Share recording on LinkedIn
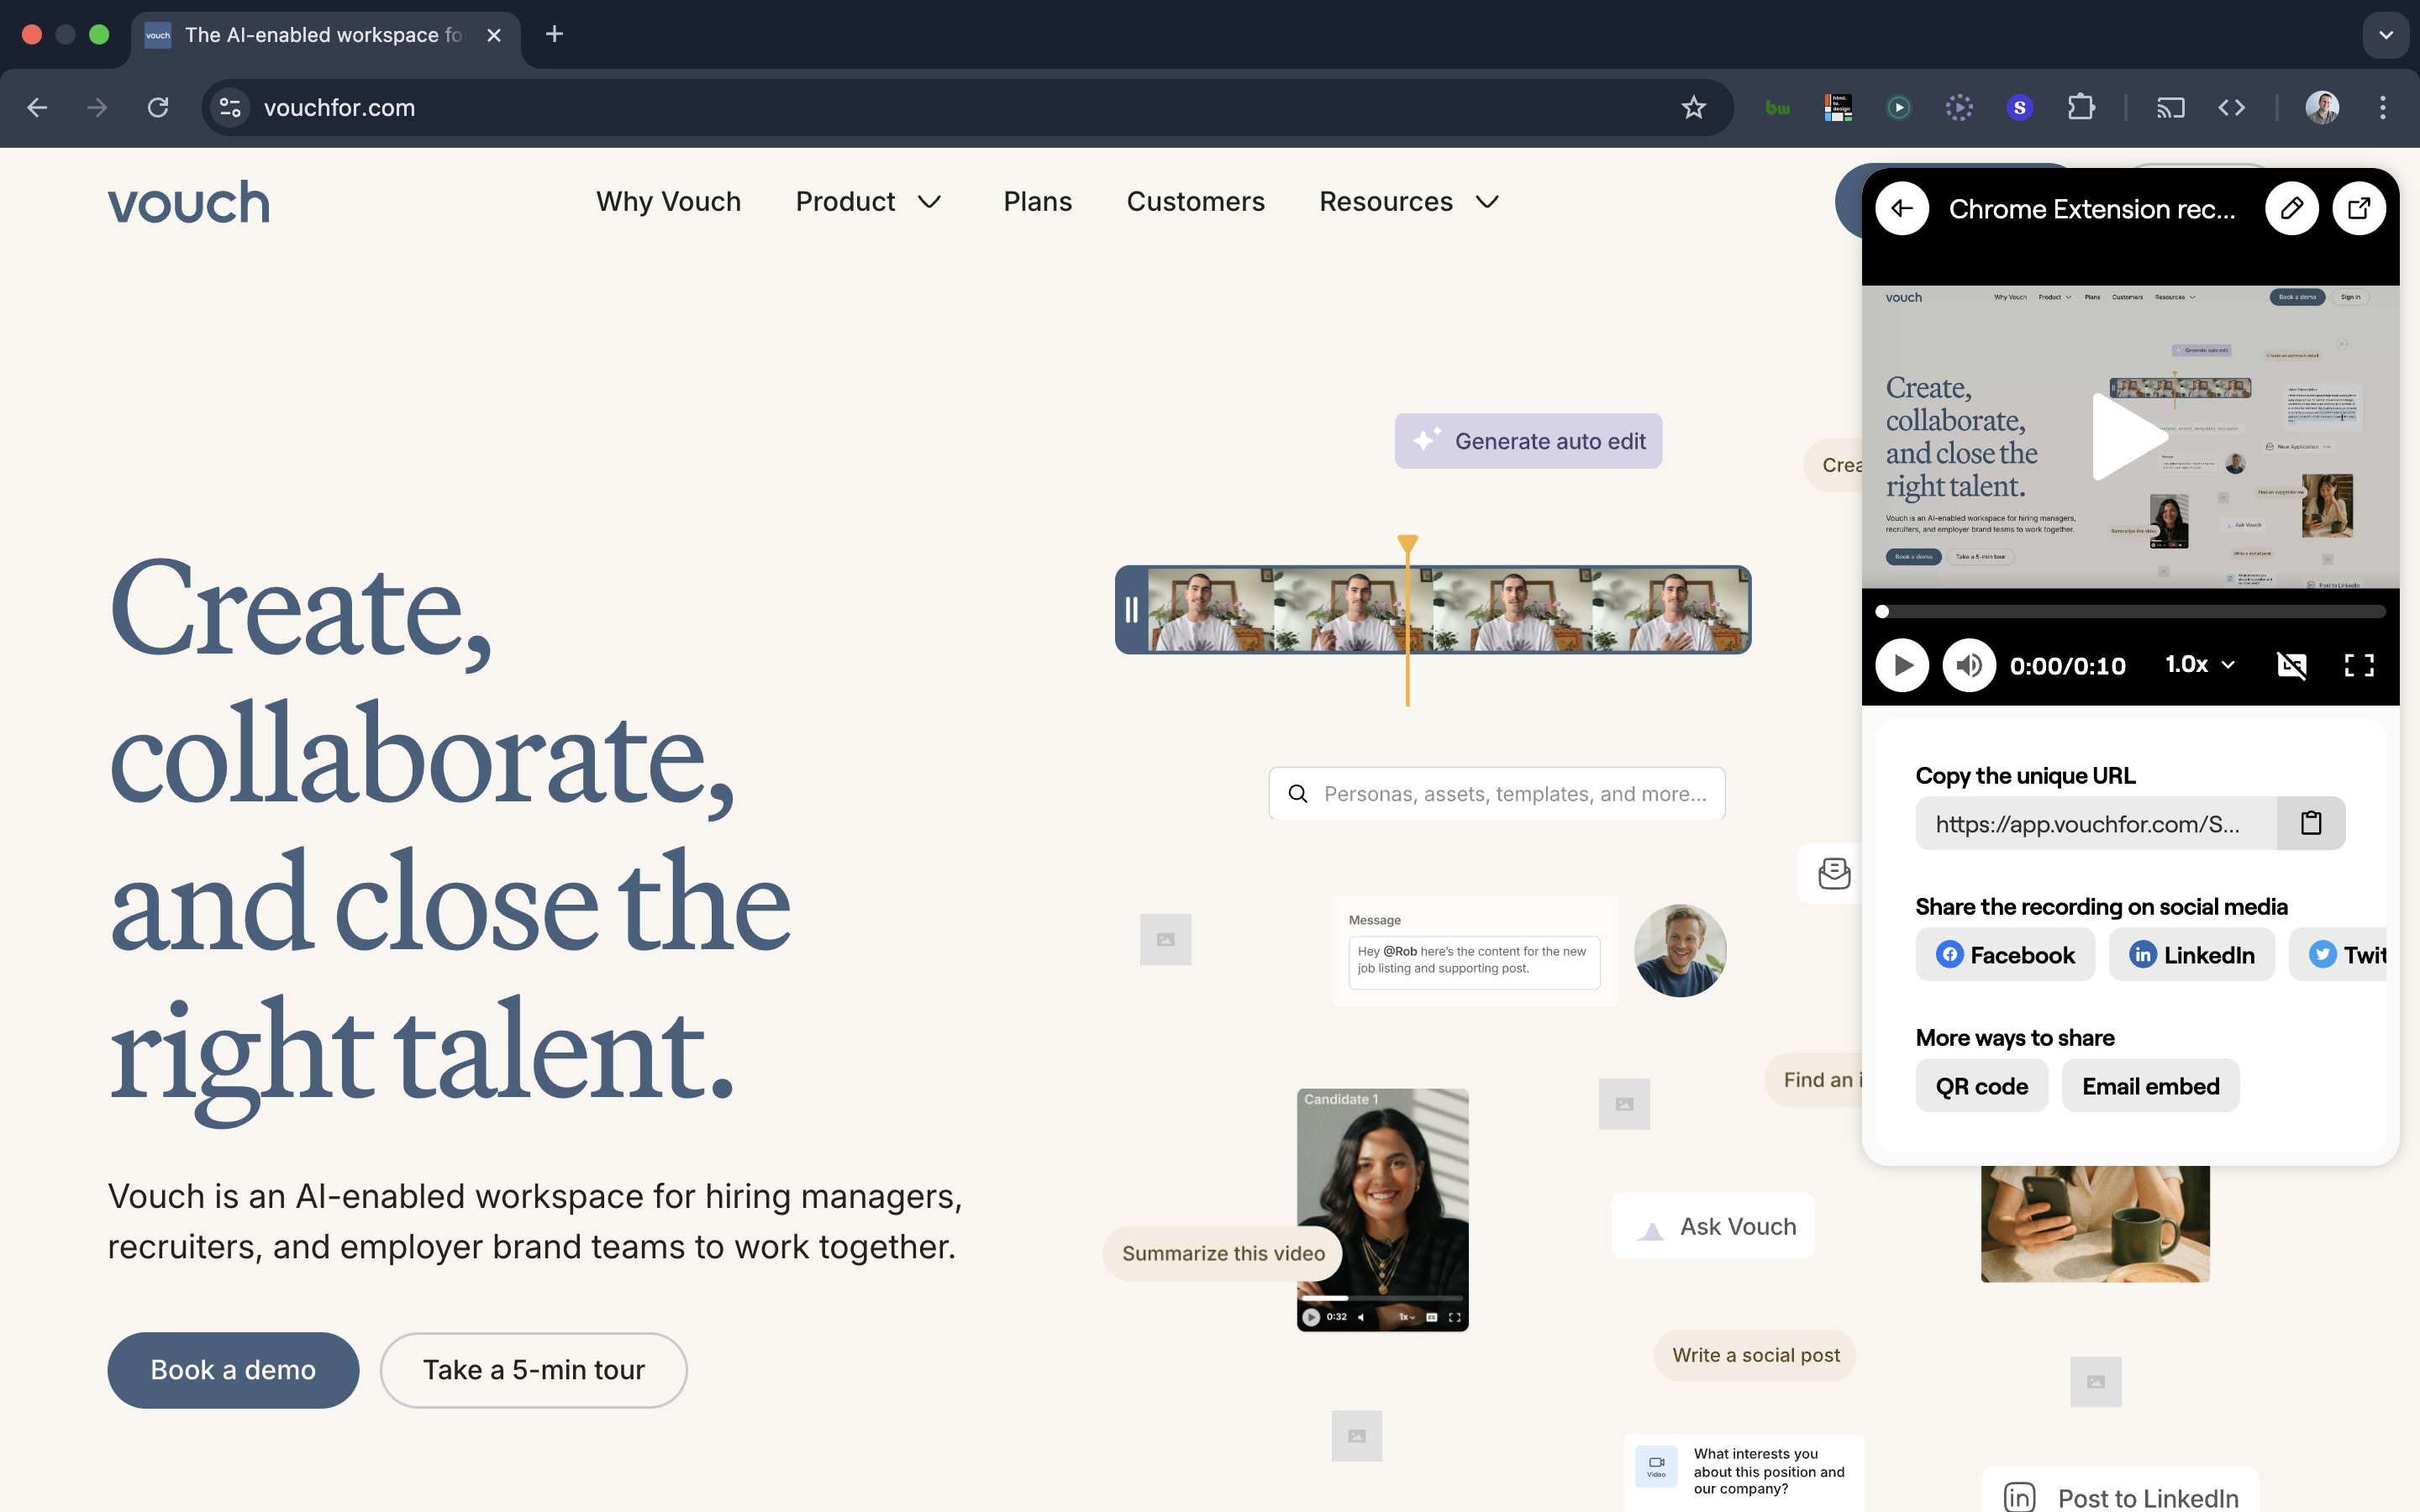The image size is (2420, 1512). 2191,955
